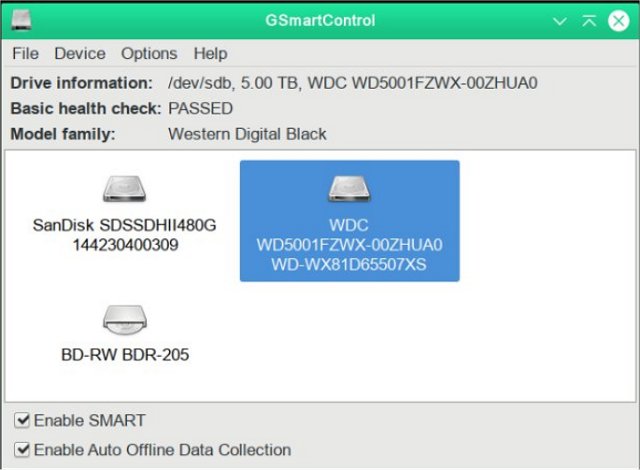
Task: Click the GSmartControl app icon in title bar
Action: pyautogui.click(x=21, y=20)
